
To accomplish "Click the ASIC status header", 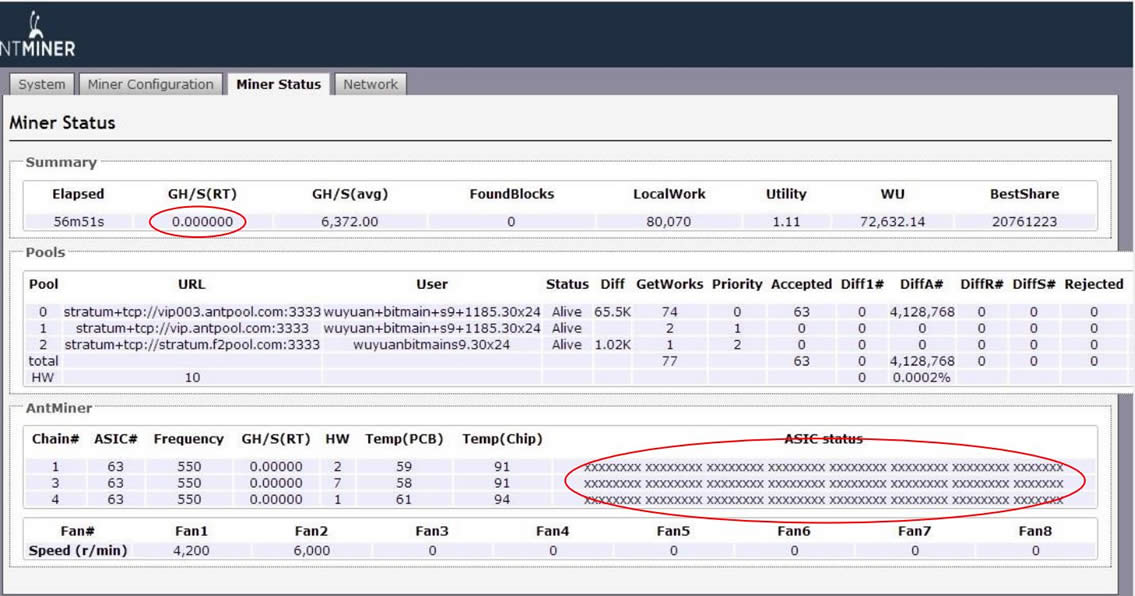I will pyautogui.click(x=823, y=439).
